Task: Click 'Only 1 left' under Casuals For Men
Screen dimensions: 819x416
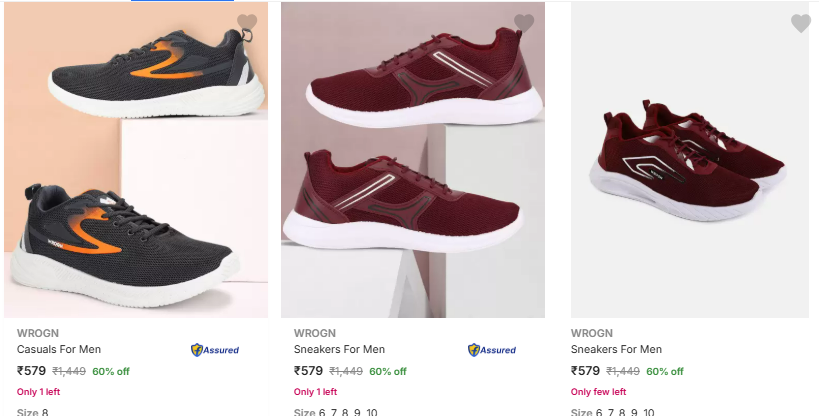Action: [x=38, y=391]
